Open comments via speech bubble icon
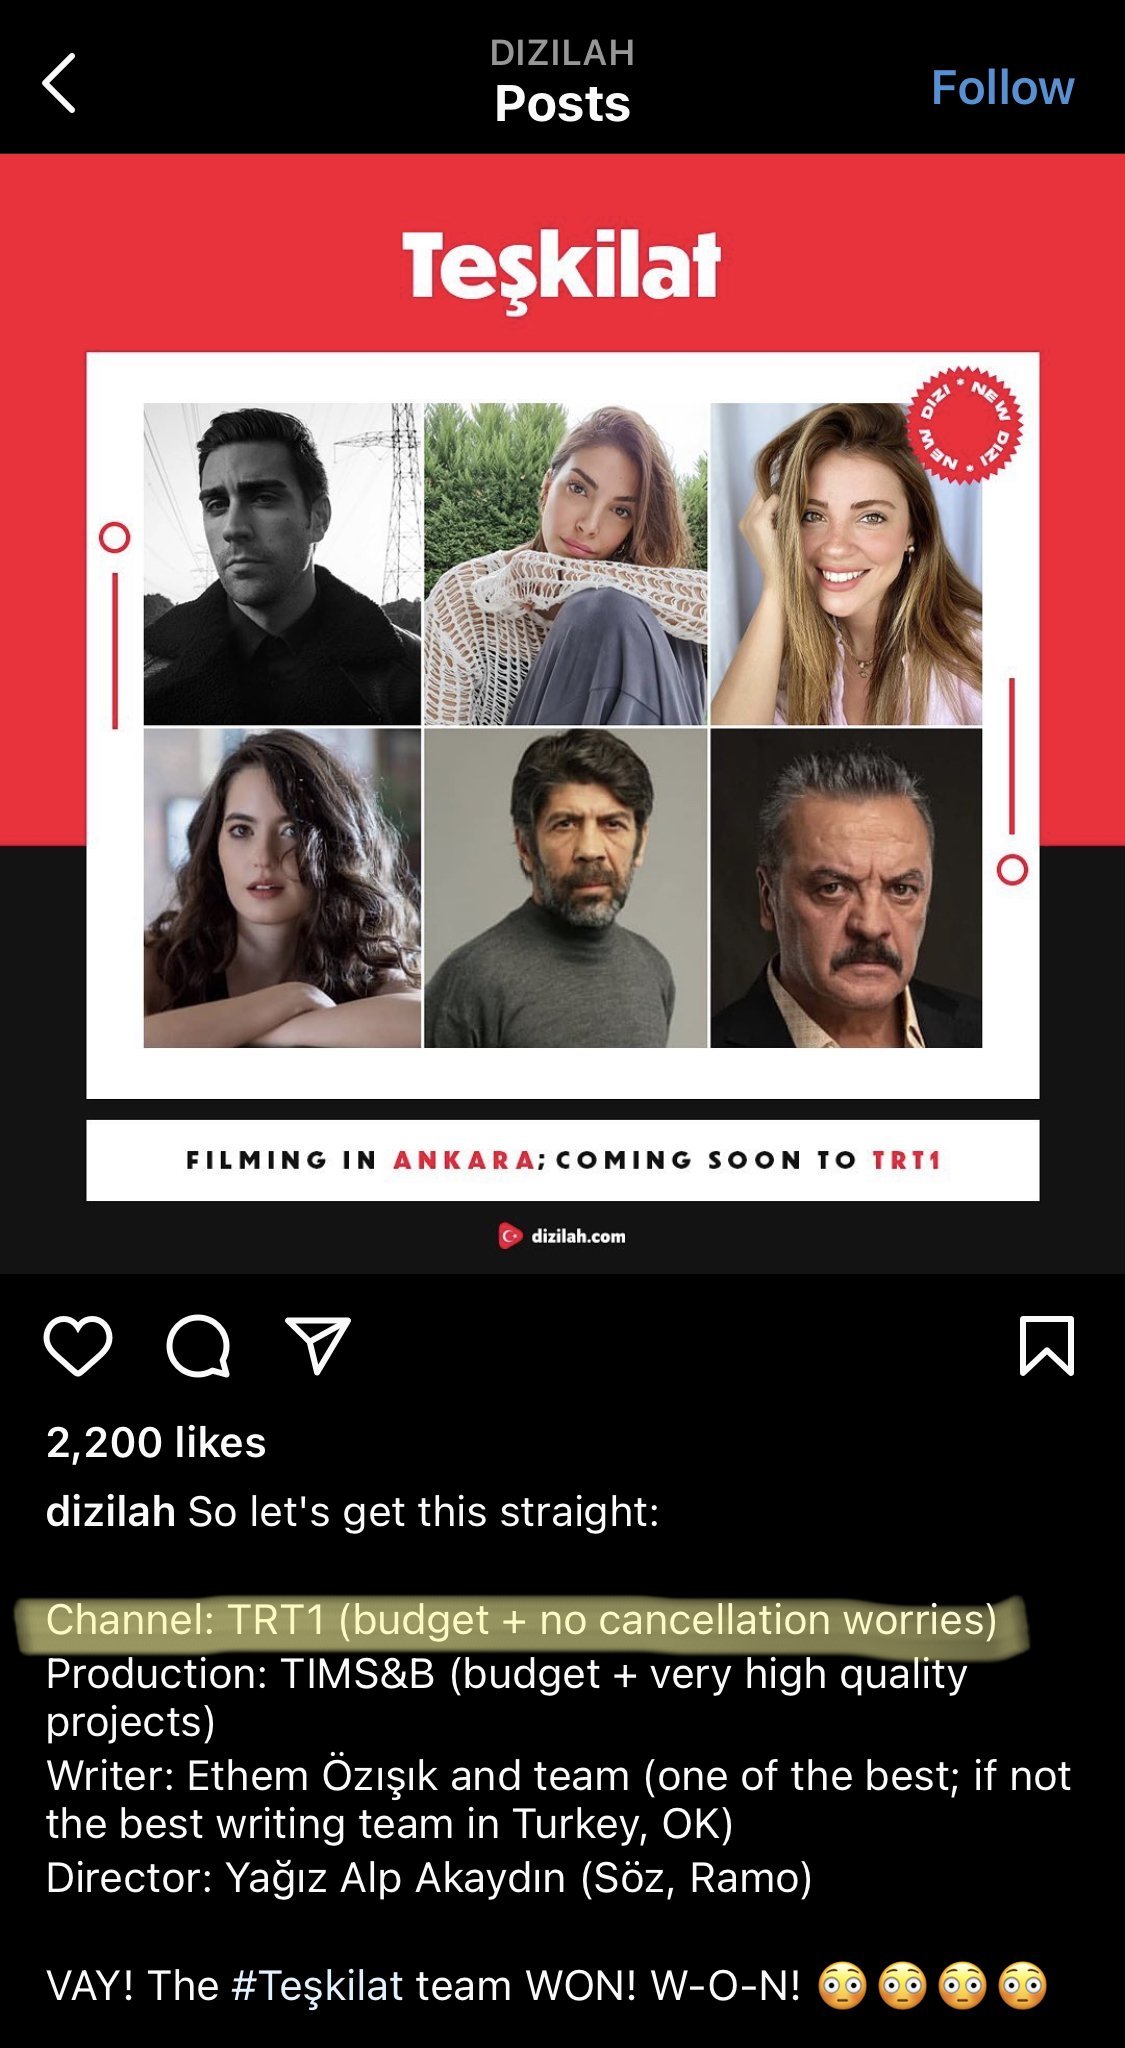Screen dimensions: 1125x2048 tap(198, 1346)
